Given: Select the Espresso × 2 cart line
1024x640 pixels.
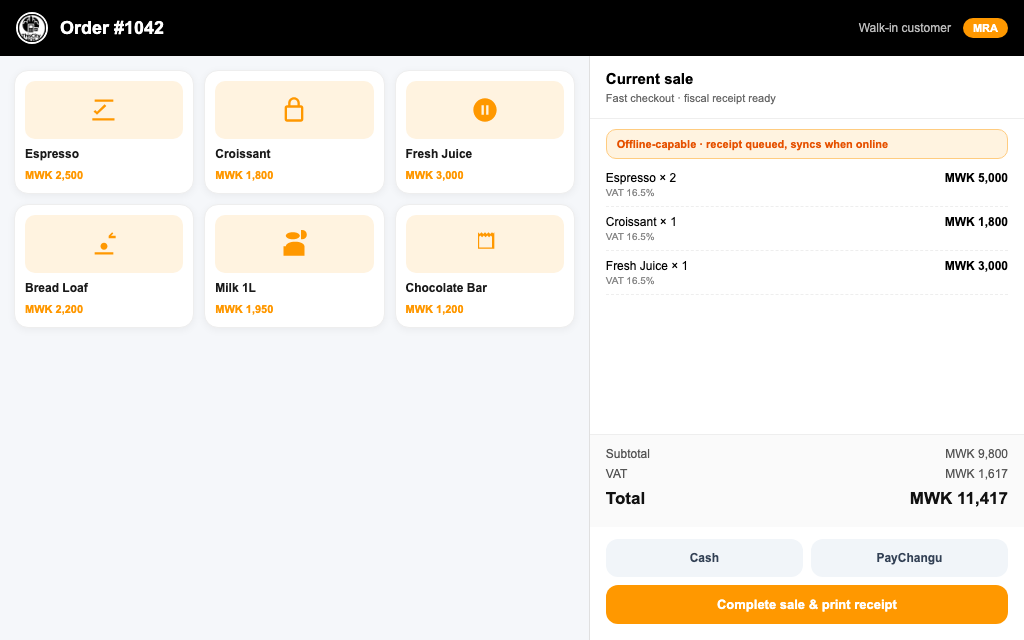Looking at the screenshot, I should pyautogui.click(x=807, y=184).
